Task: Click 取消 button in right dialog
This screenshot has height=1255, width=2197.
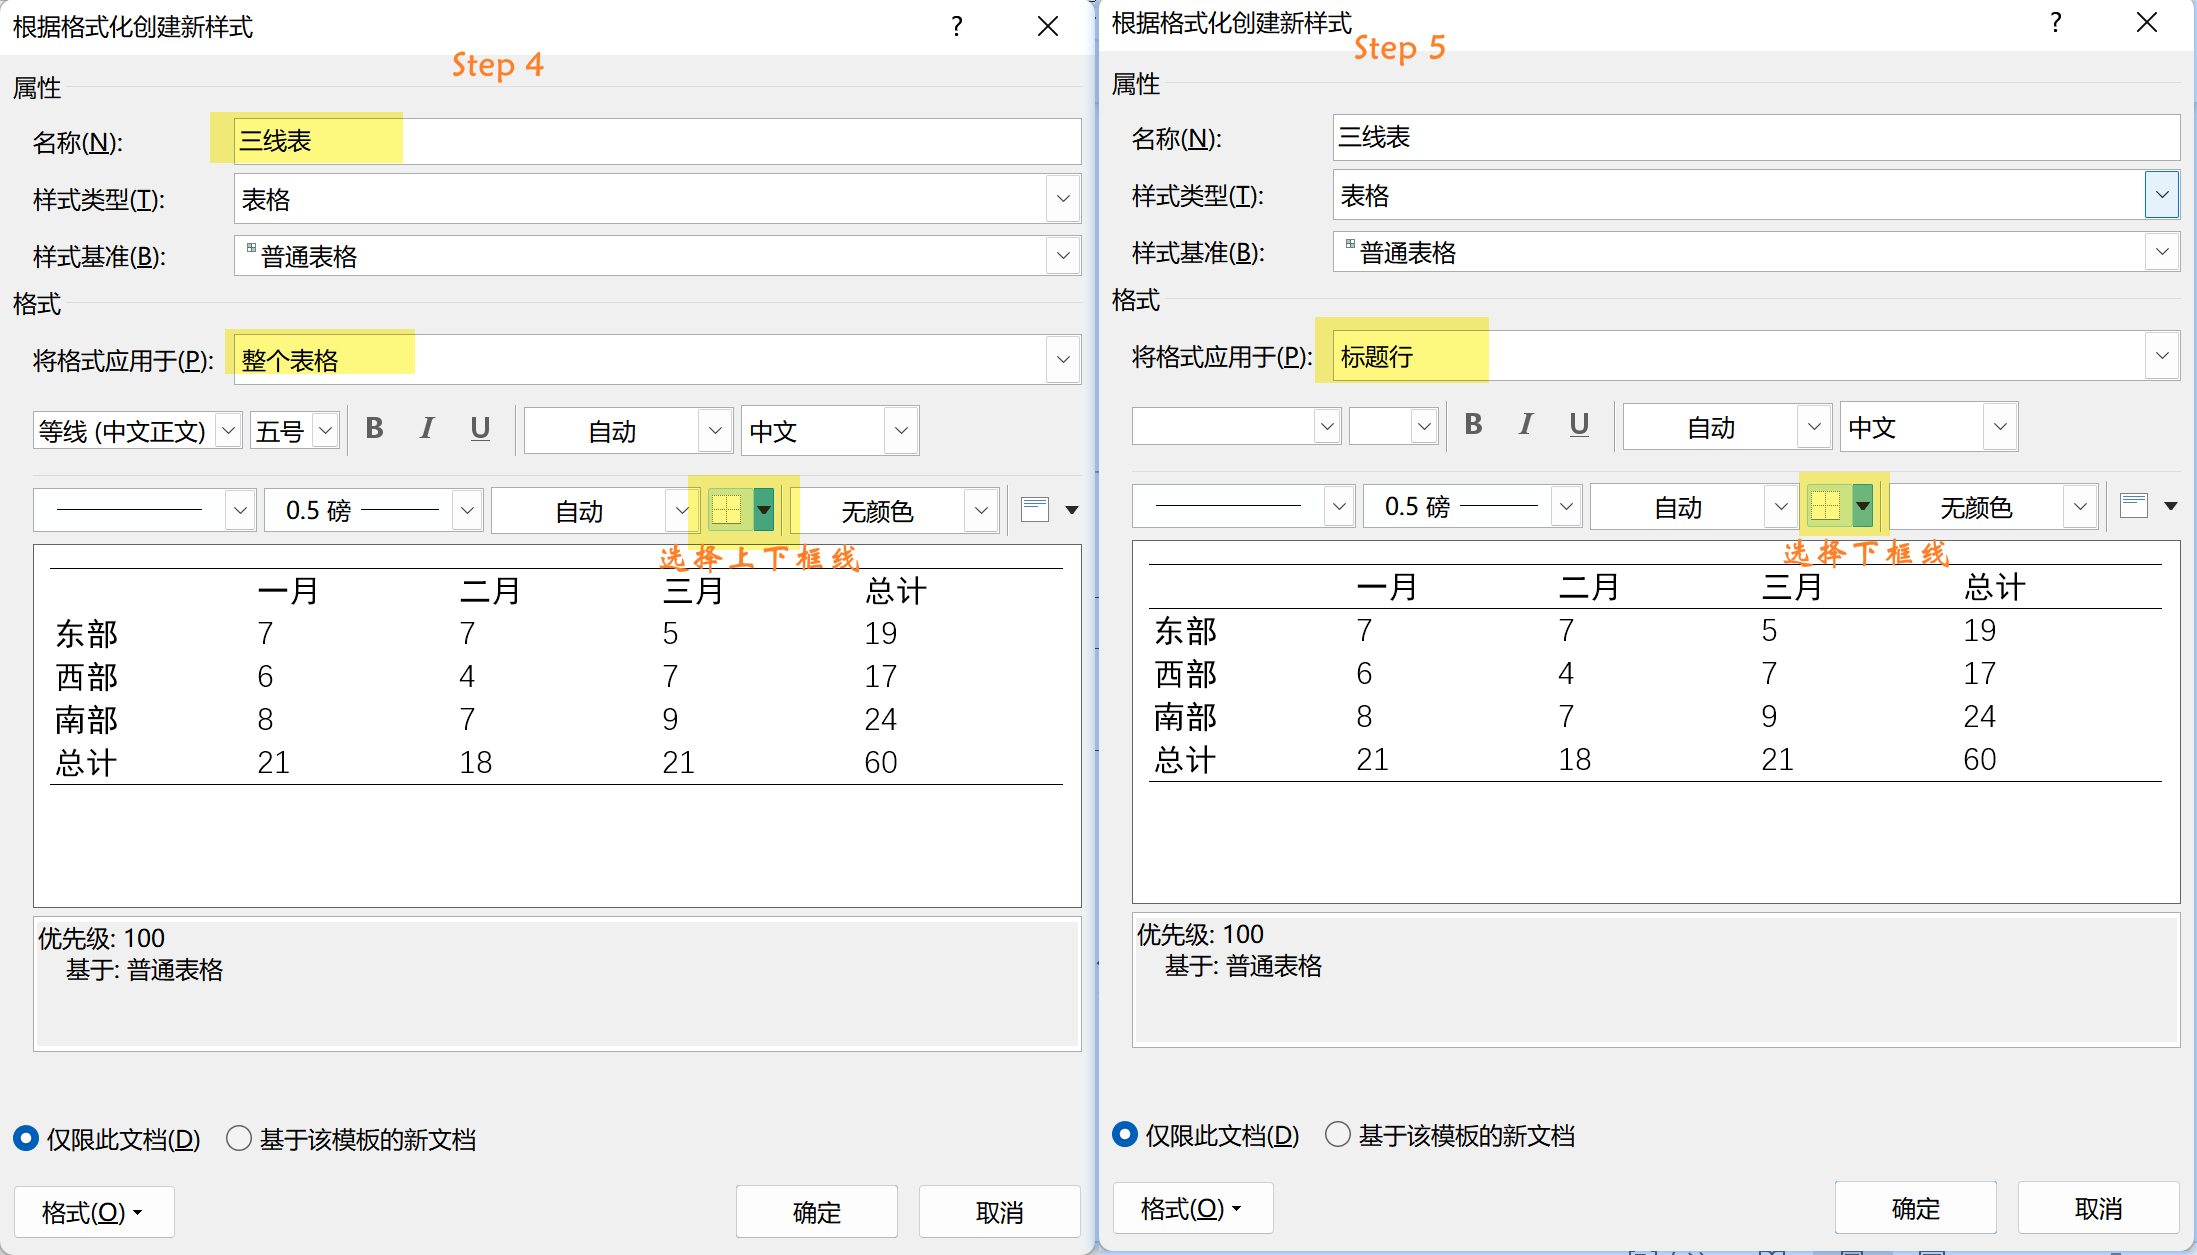Action: (2097, 1208)
